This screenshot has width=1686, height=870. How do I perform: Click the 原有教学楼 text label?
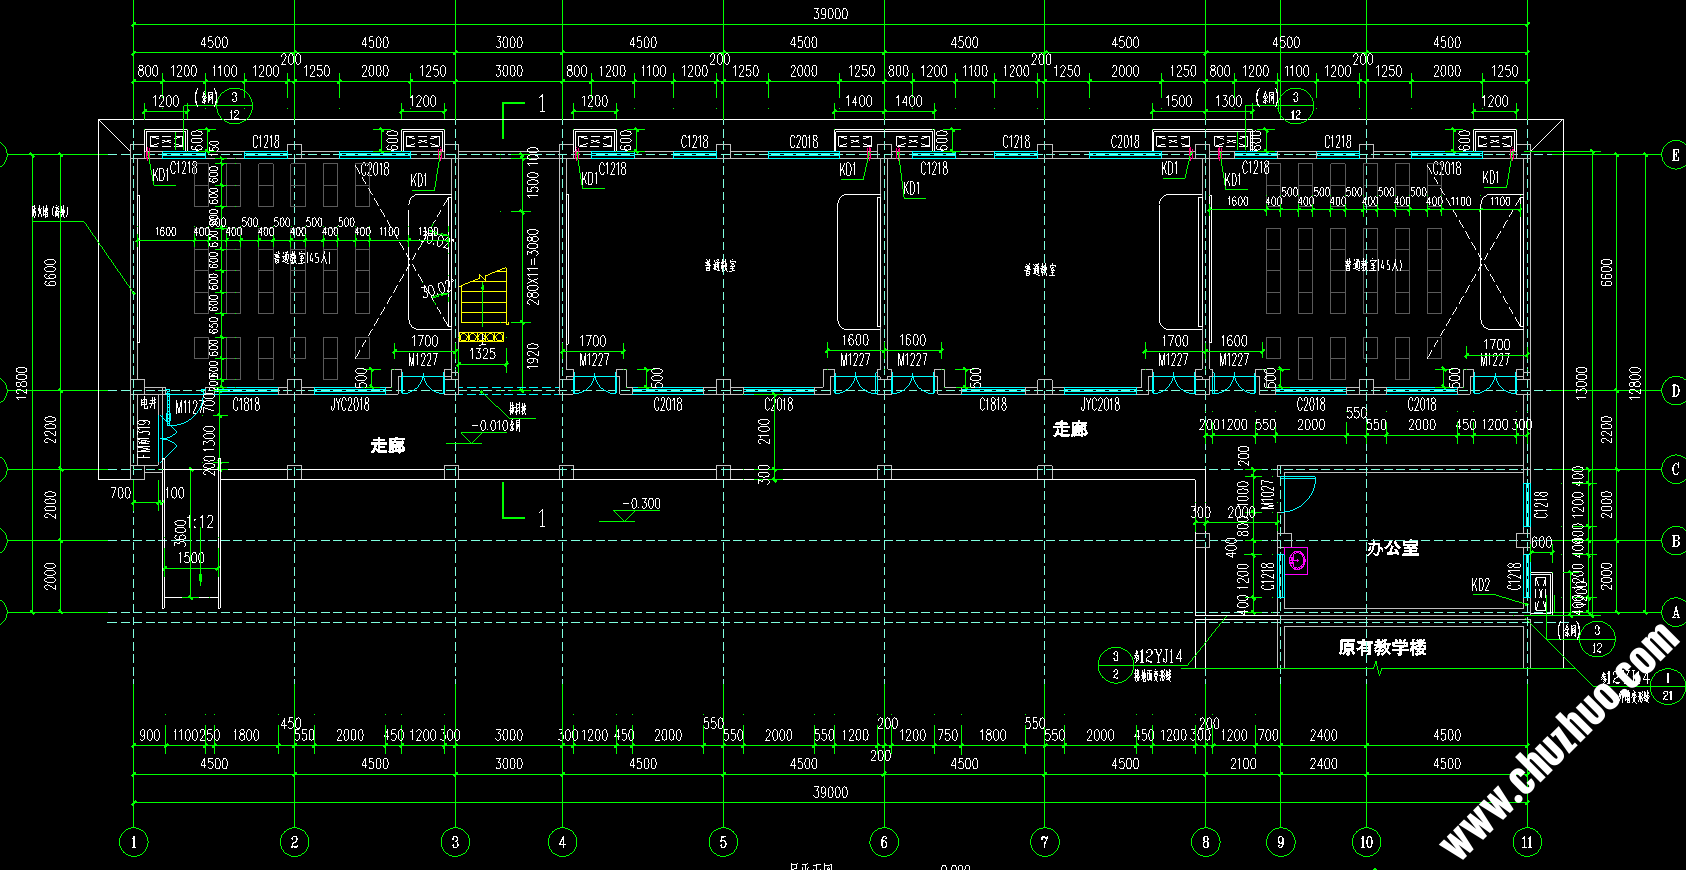point(1382,648)
